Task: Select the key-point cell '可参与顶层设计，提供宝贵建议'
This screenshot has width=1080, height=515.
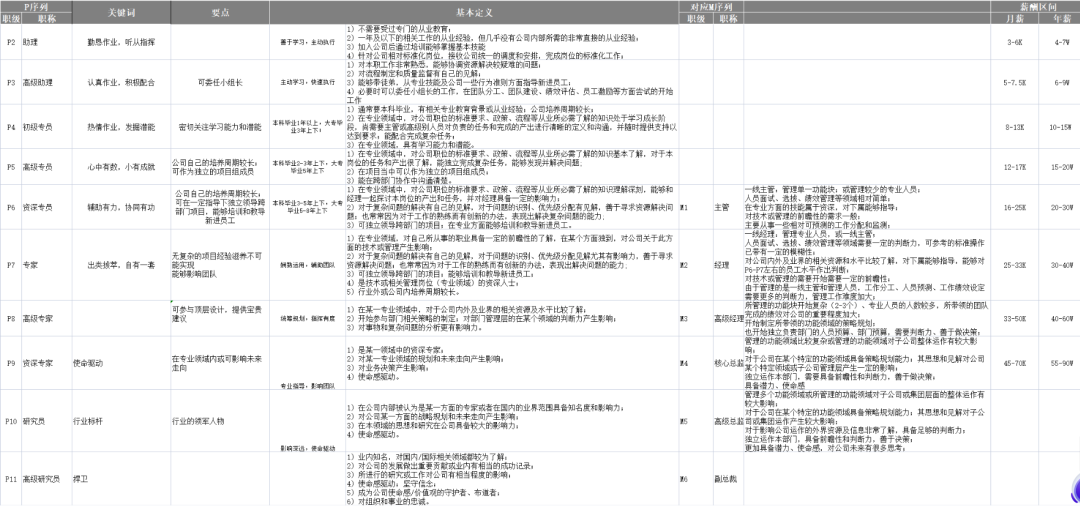Action: tap(220, 318)
